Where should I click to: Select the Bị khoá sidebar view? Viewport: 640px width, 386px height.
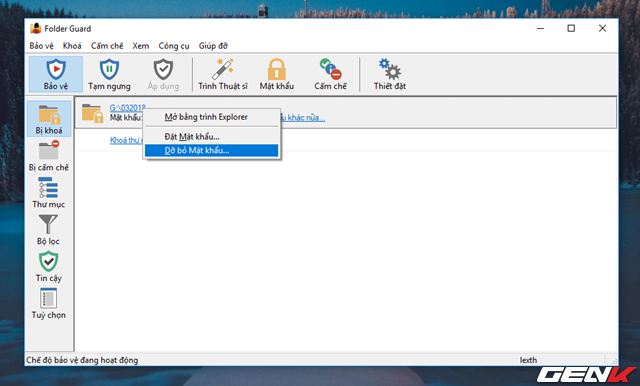pos(49,119)
